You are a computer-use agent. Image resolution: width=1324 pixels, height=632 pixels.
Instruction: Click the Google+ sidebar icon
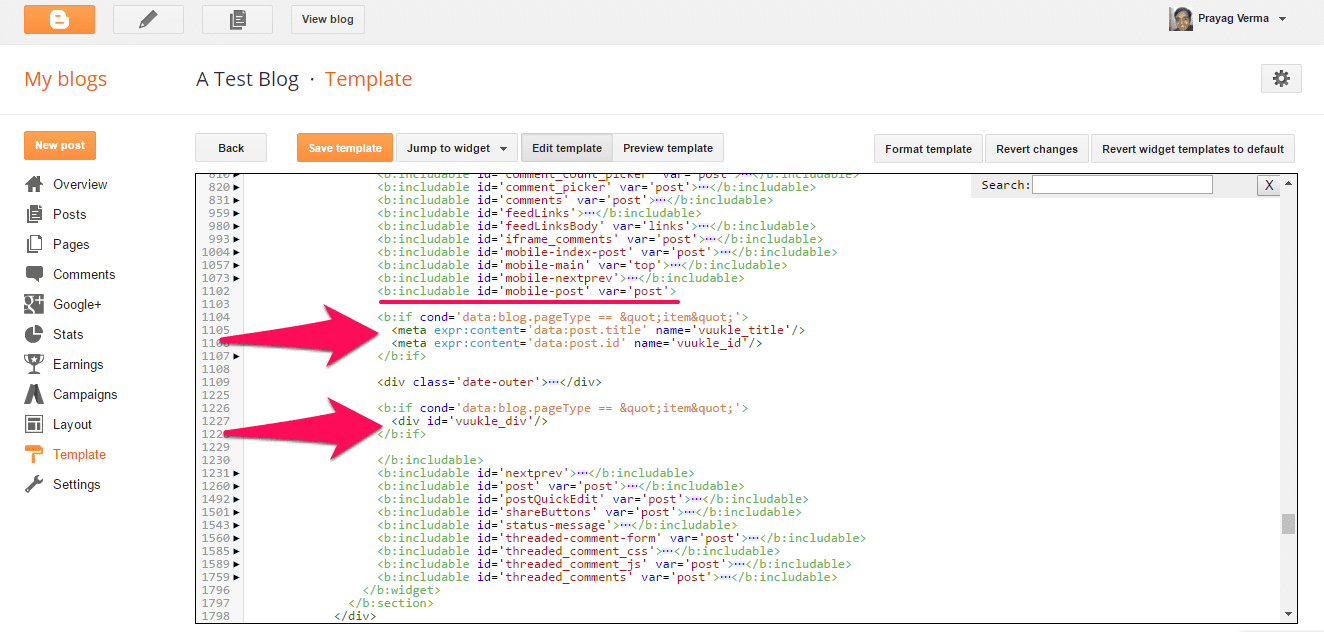tap(35, 304)
